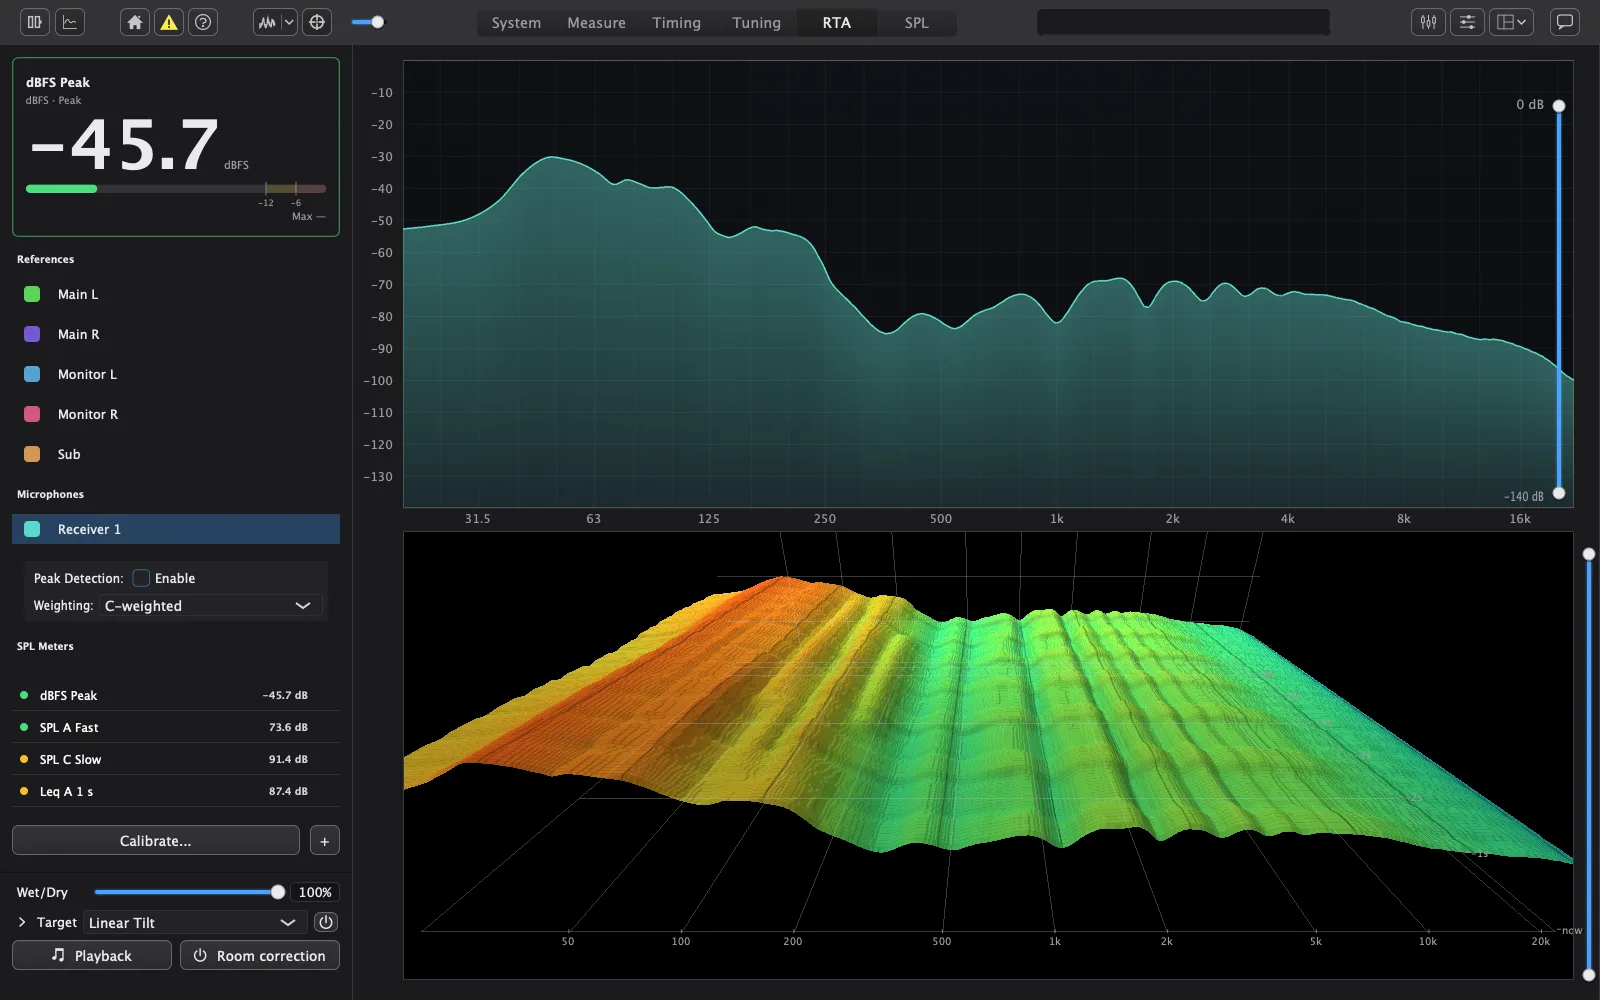
Task: Select the RTA tab
Action: click(x=837, y=22)
